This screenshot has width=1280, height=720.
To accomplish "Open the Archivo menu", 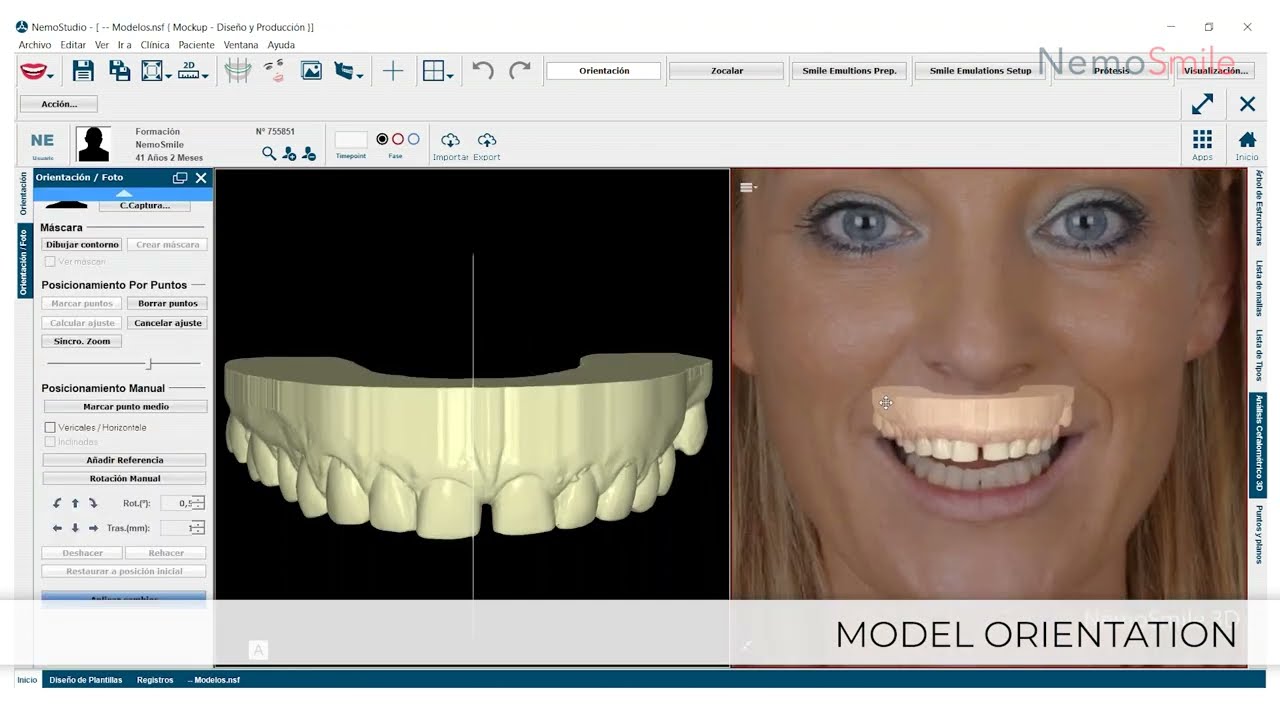I will [35, 45].
